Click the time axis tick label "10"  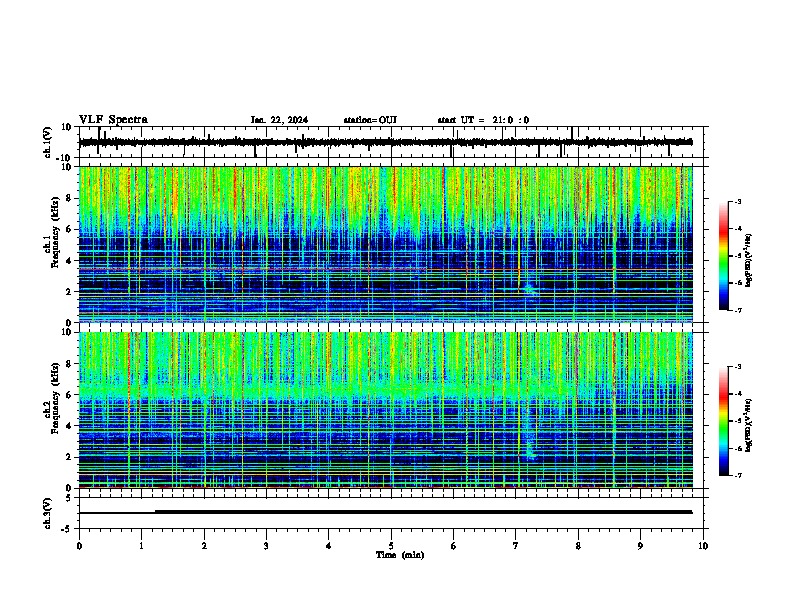point(703,546)
